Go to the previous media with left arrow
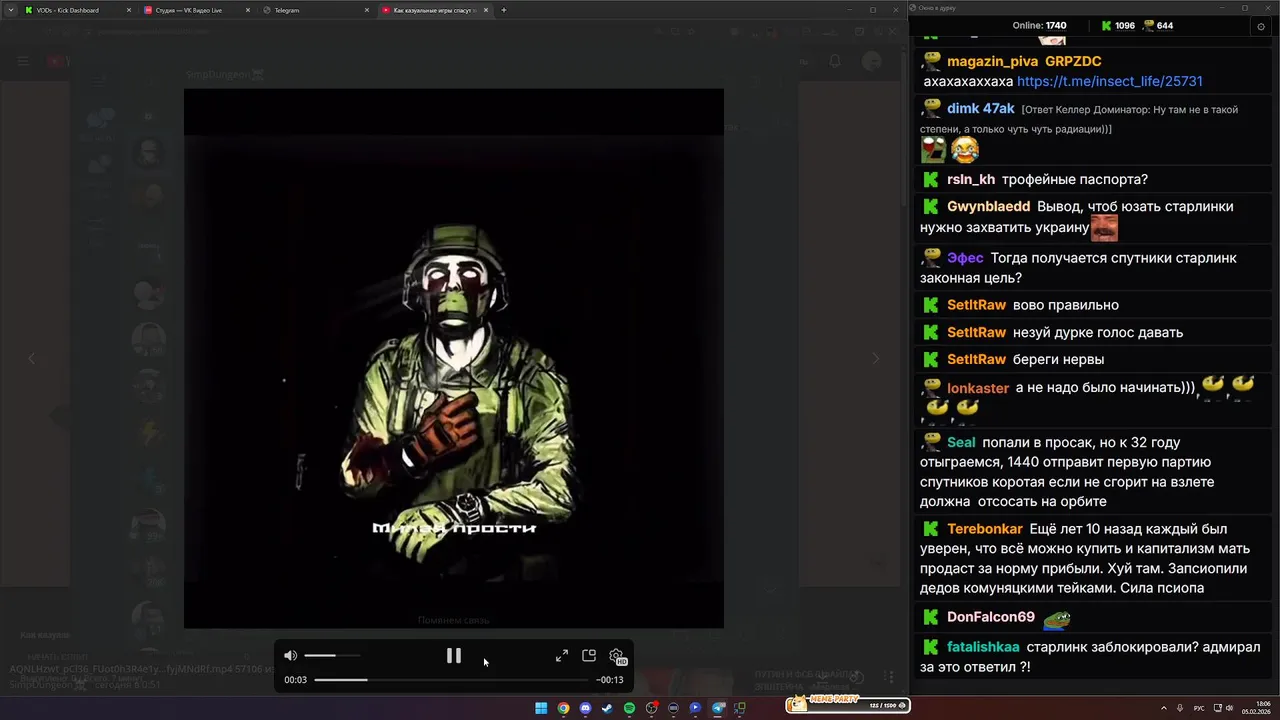1280x720 pixels. click(x=31, y=358)
